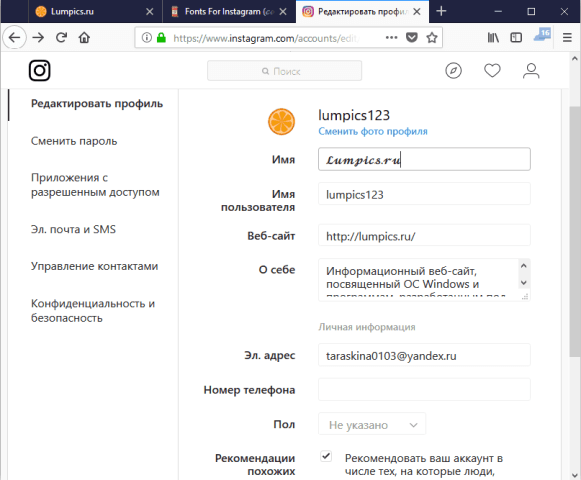Click О себе textarea scroll-up arrow
581x480 pixels.
[x=524, y=266]
